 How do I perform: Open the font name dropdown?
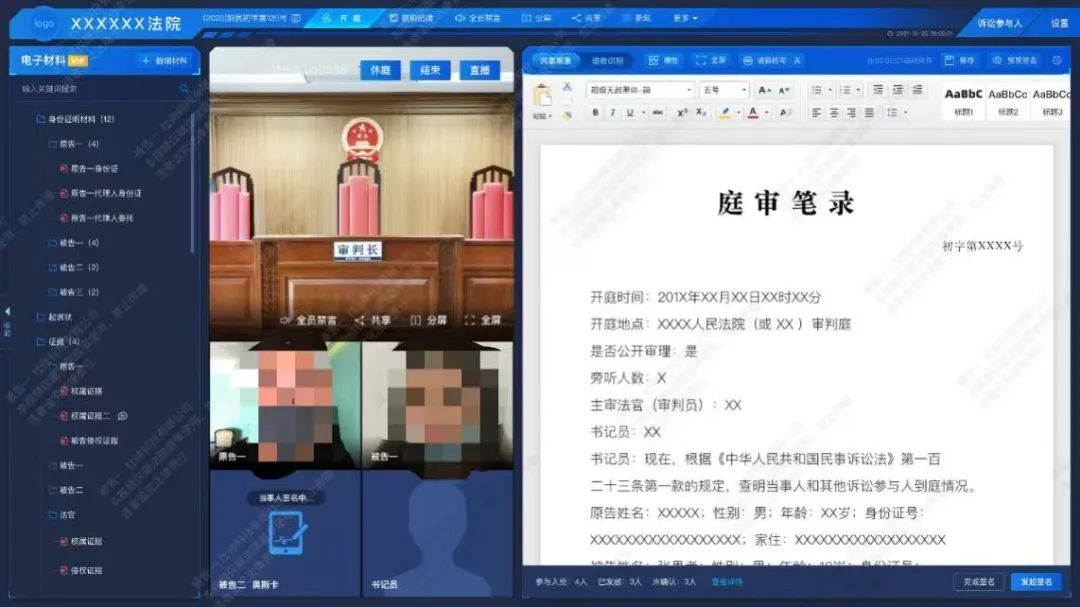tap(639, 90)
